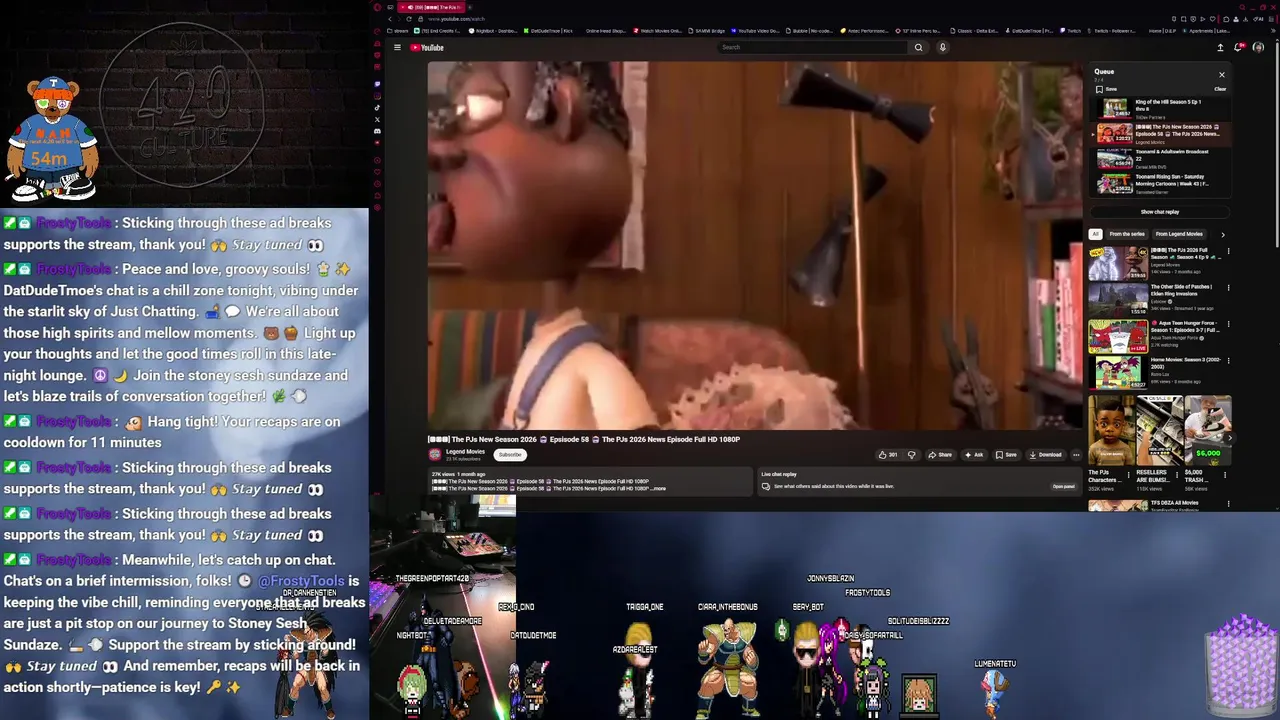Activate voice search microphone icon
The image size is (1280, 720).
click(x=942, y=47)
